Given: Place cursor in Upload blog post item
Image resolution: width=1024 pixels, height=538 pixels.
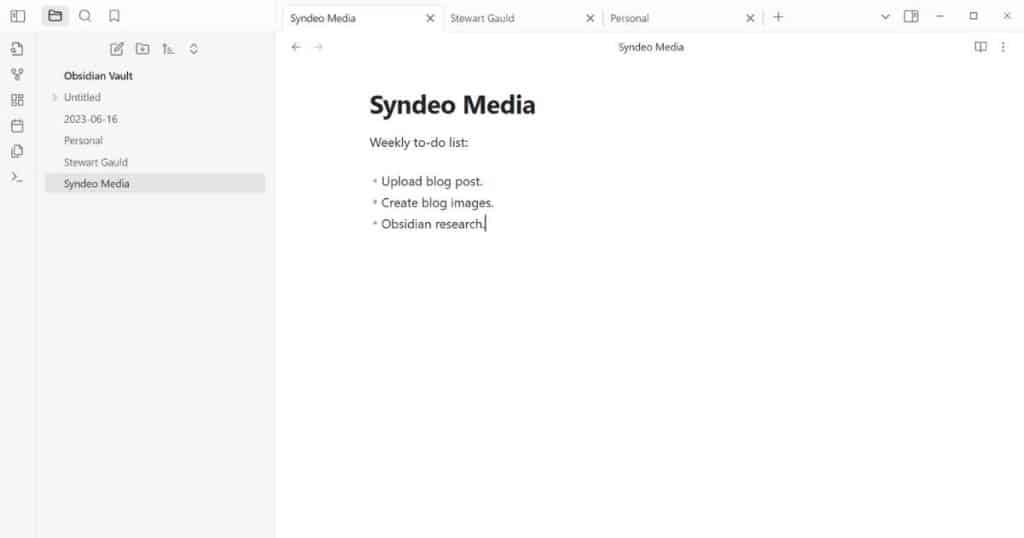Looking at the screenshot, I should pyautogui.click(x=432, y=182).
